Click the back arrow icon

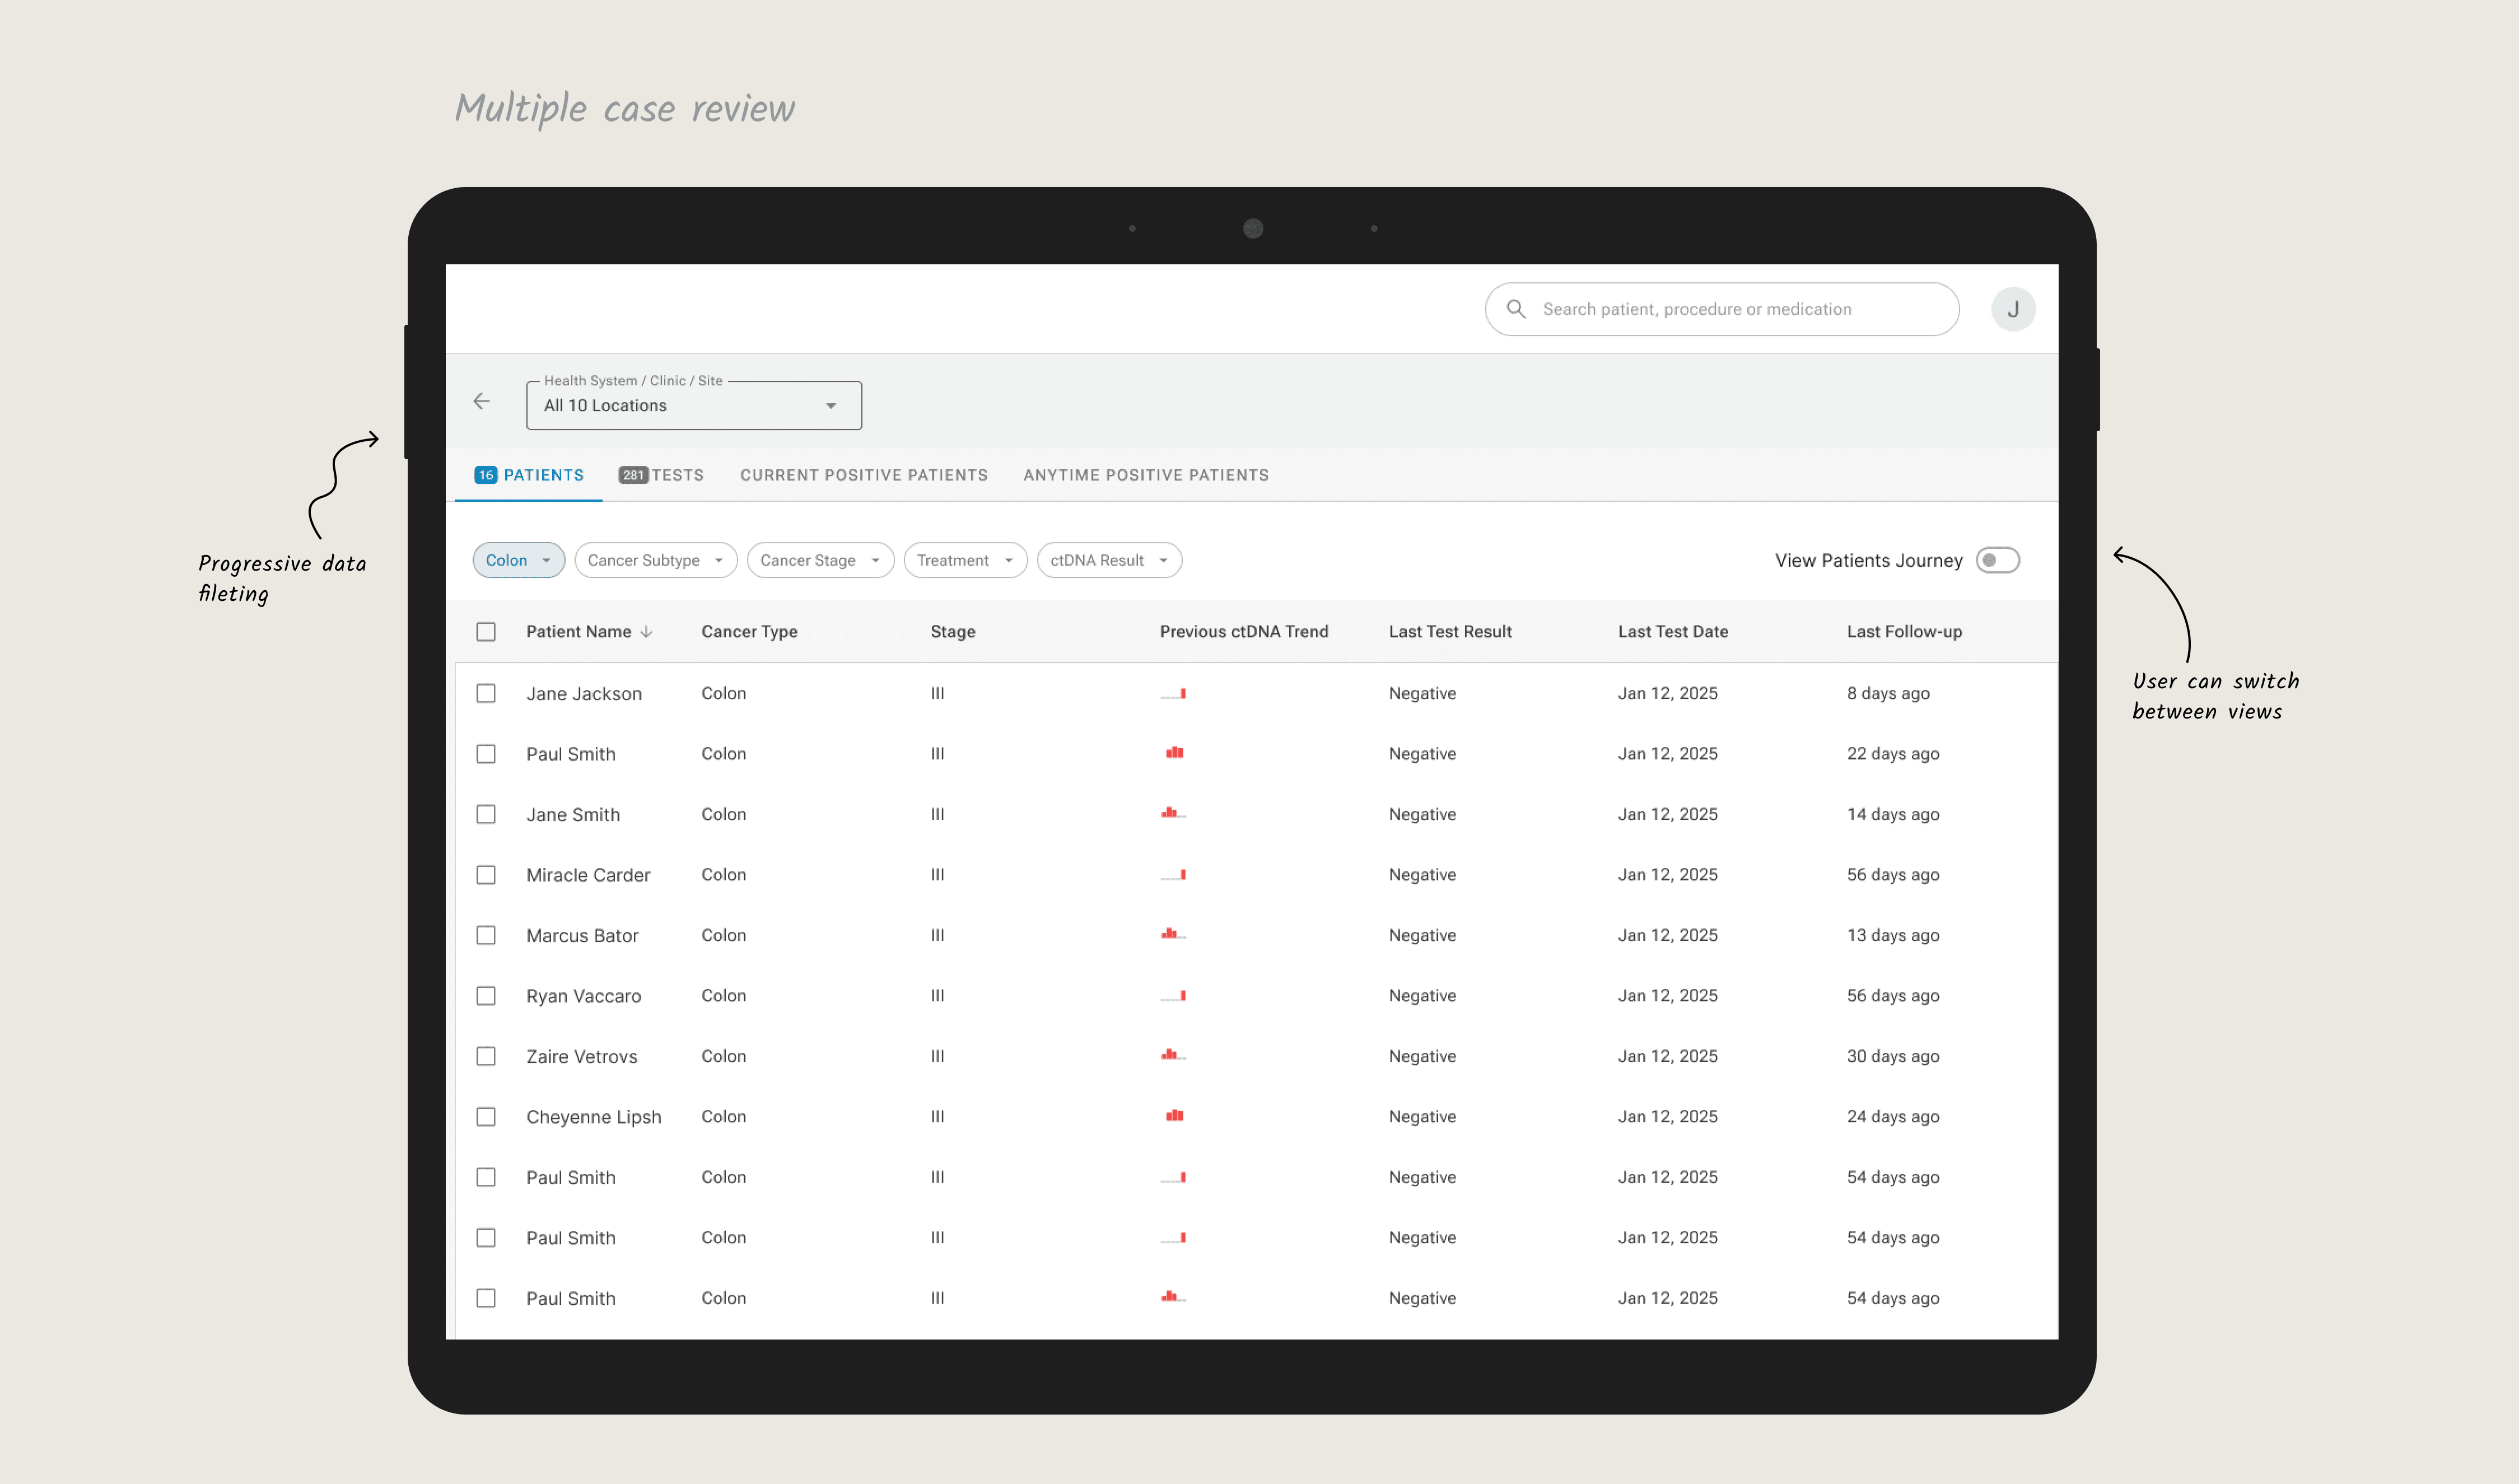tap(481, 401)
